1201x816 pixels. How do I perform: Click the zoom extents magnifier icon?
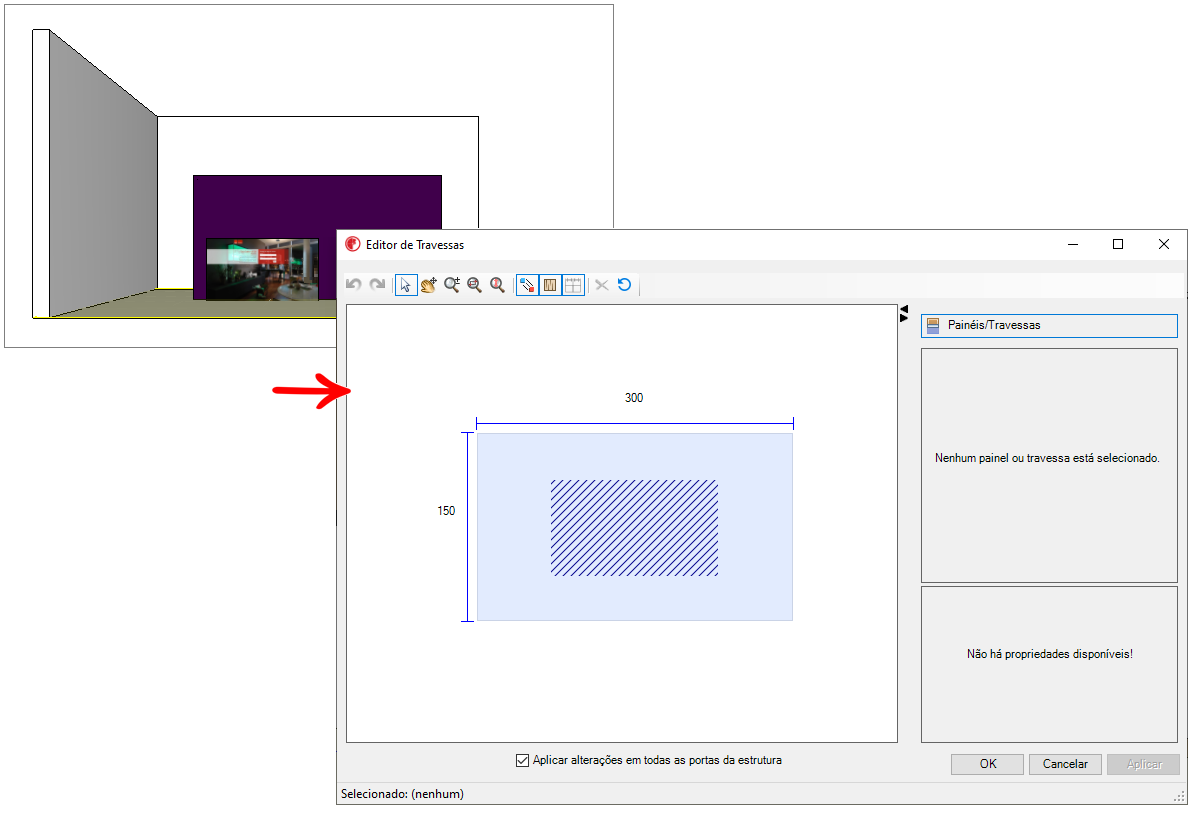pos(497,285)
